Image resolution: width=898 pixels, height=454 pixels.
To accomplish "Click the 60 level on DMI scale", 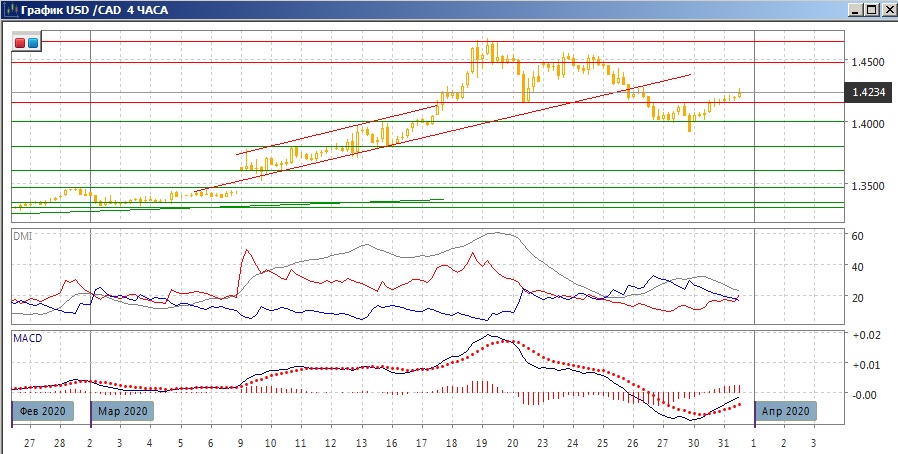I will click(856, 236).
